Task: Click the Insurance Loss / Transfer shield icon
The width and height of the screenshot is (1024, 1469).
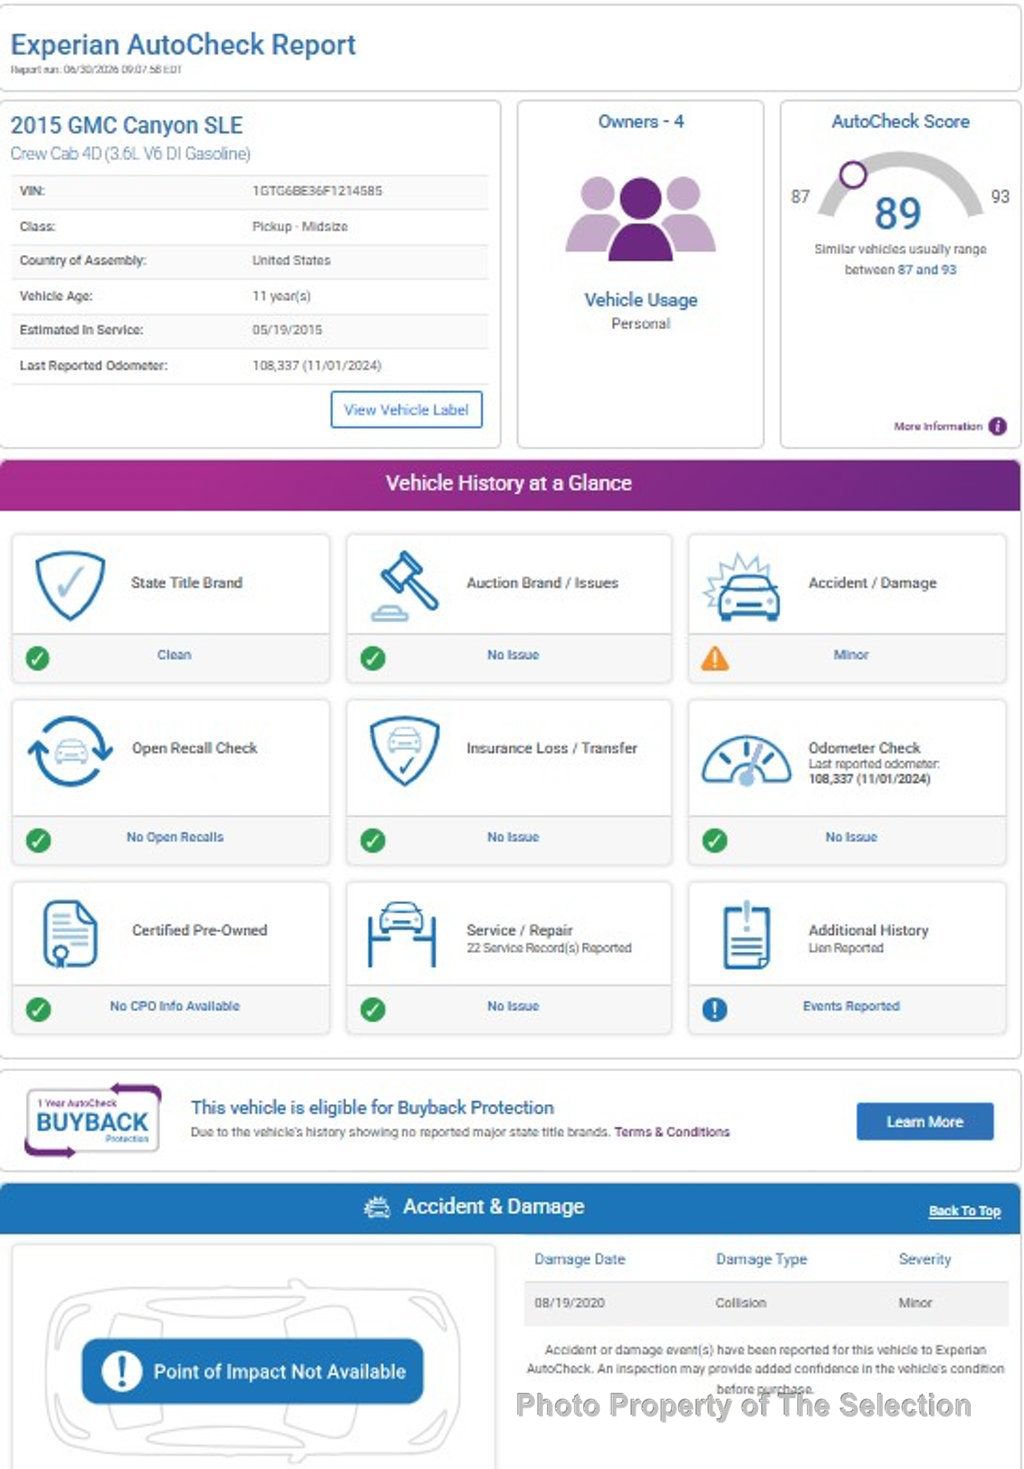Action: coord(404,750)
